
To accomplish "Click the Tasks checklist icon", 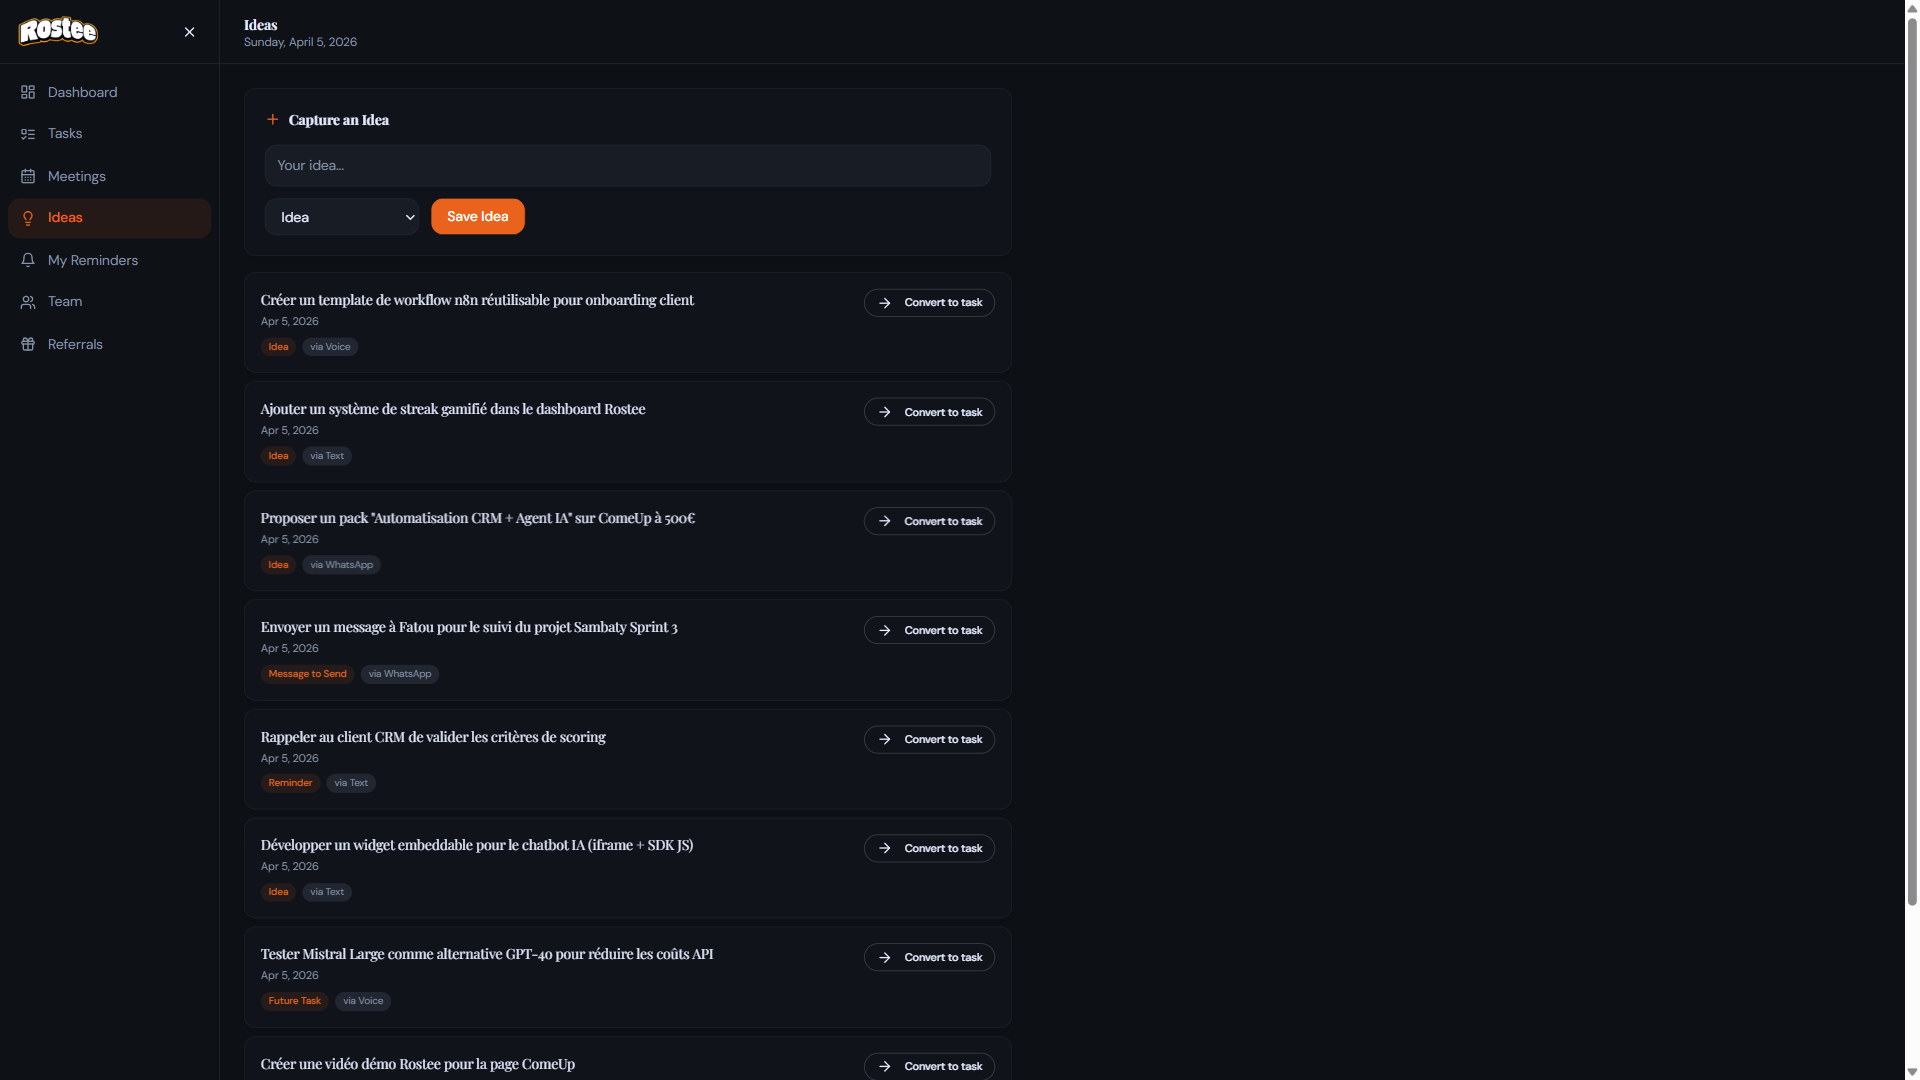I will 28,134.
